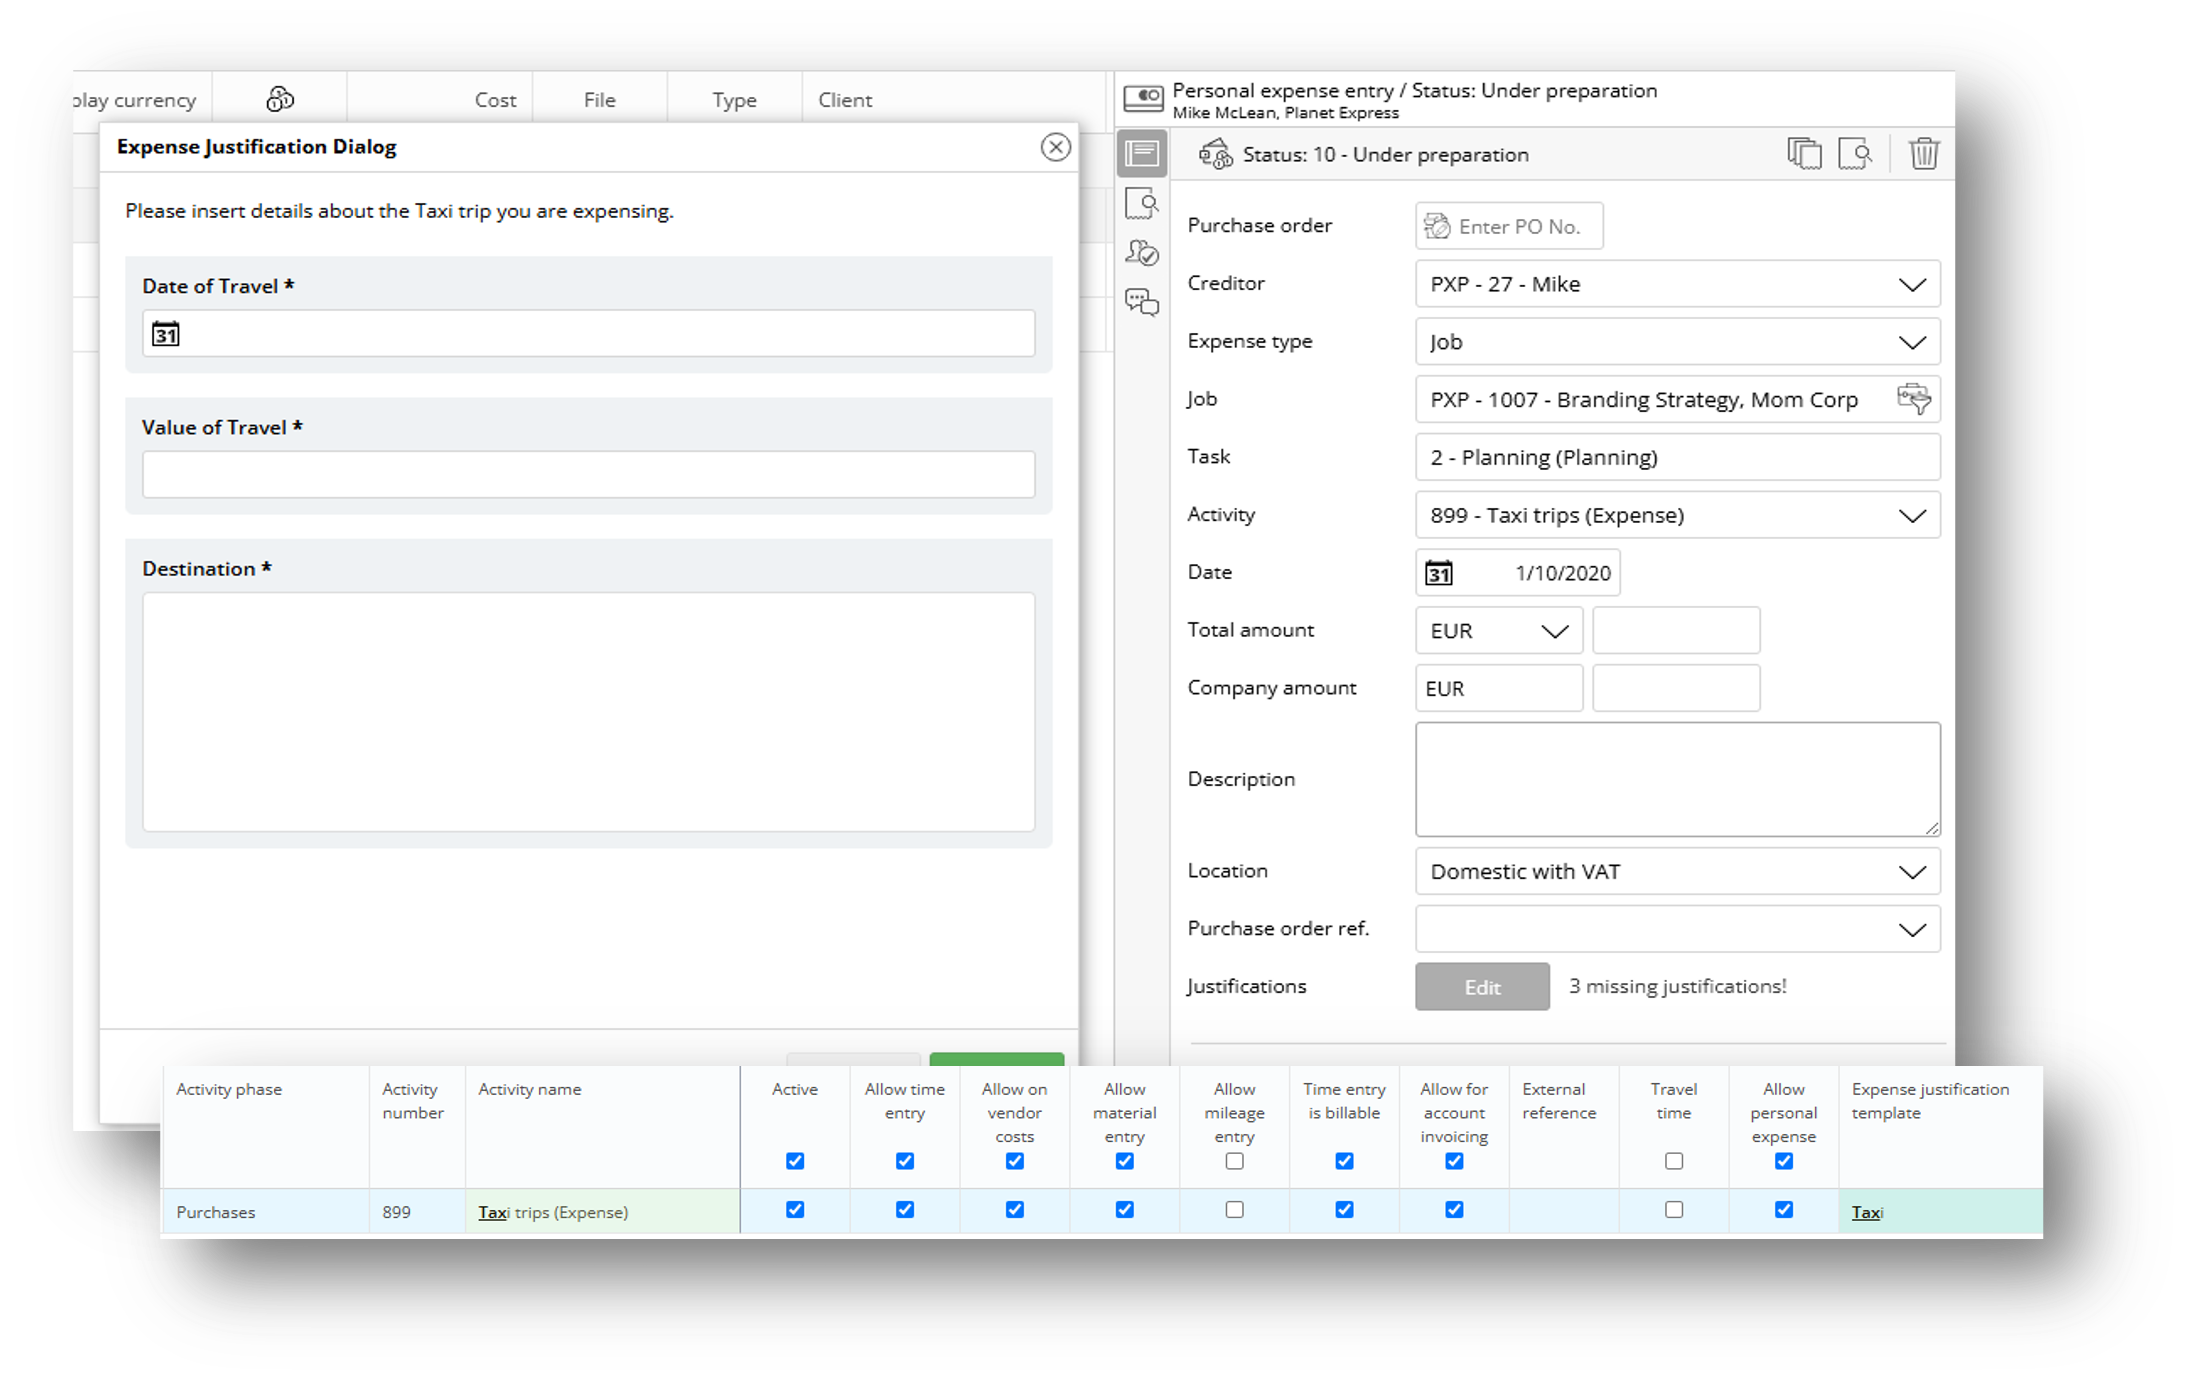Click the Cost column header
The width and height of the screenshot is (2190, 1388).
[495, 100]
